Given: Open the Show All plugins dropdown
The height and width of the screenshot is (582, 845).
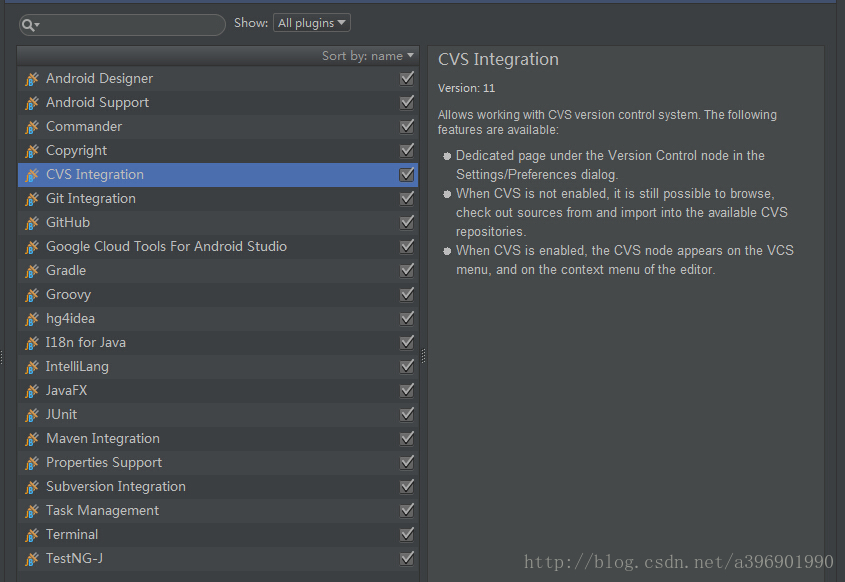Looking at the screenshot, I should point(312,23).
